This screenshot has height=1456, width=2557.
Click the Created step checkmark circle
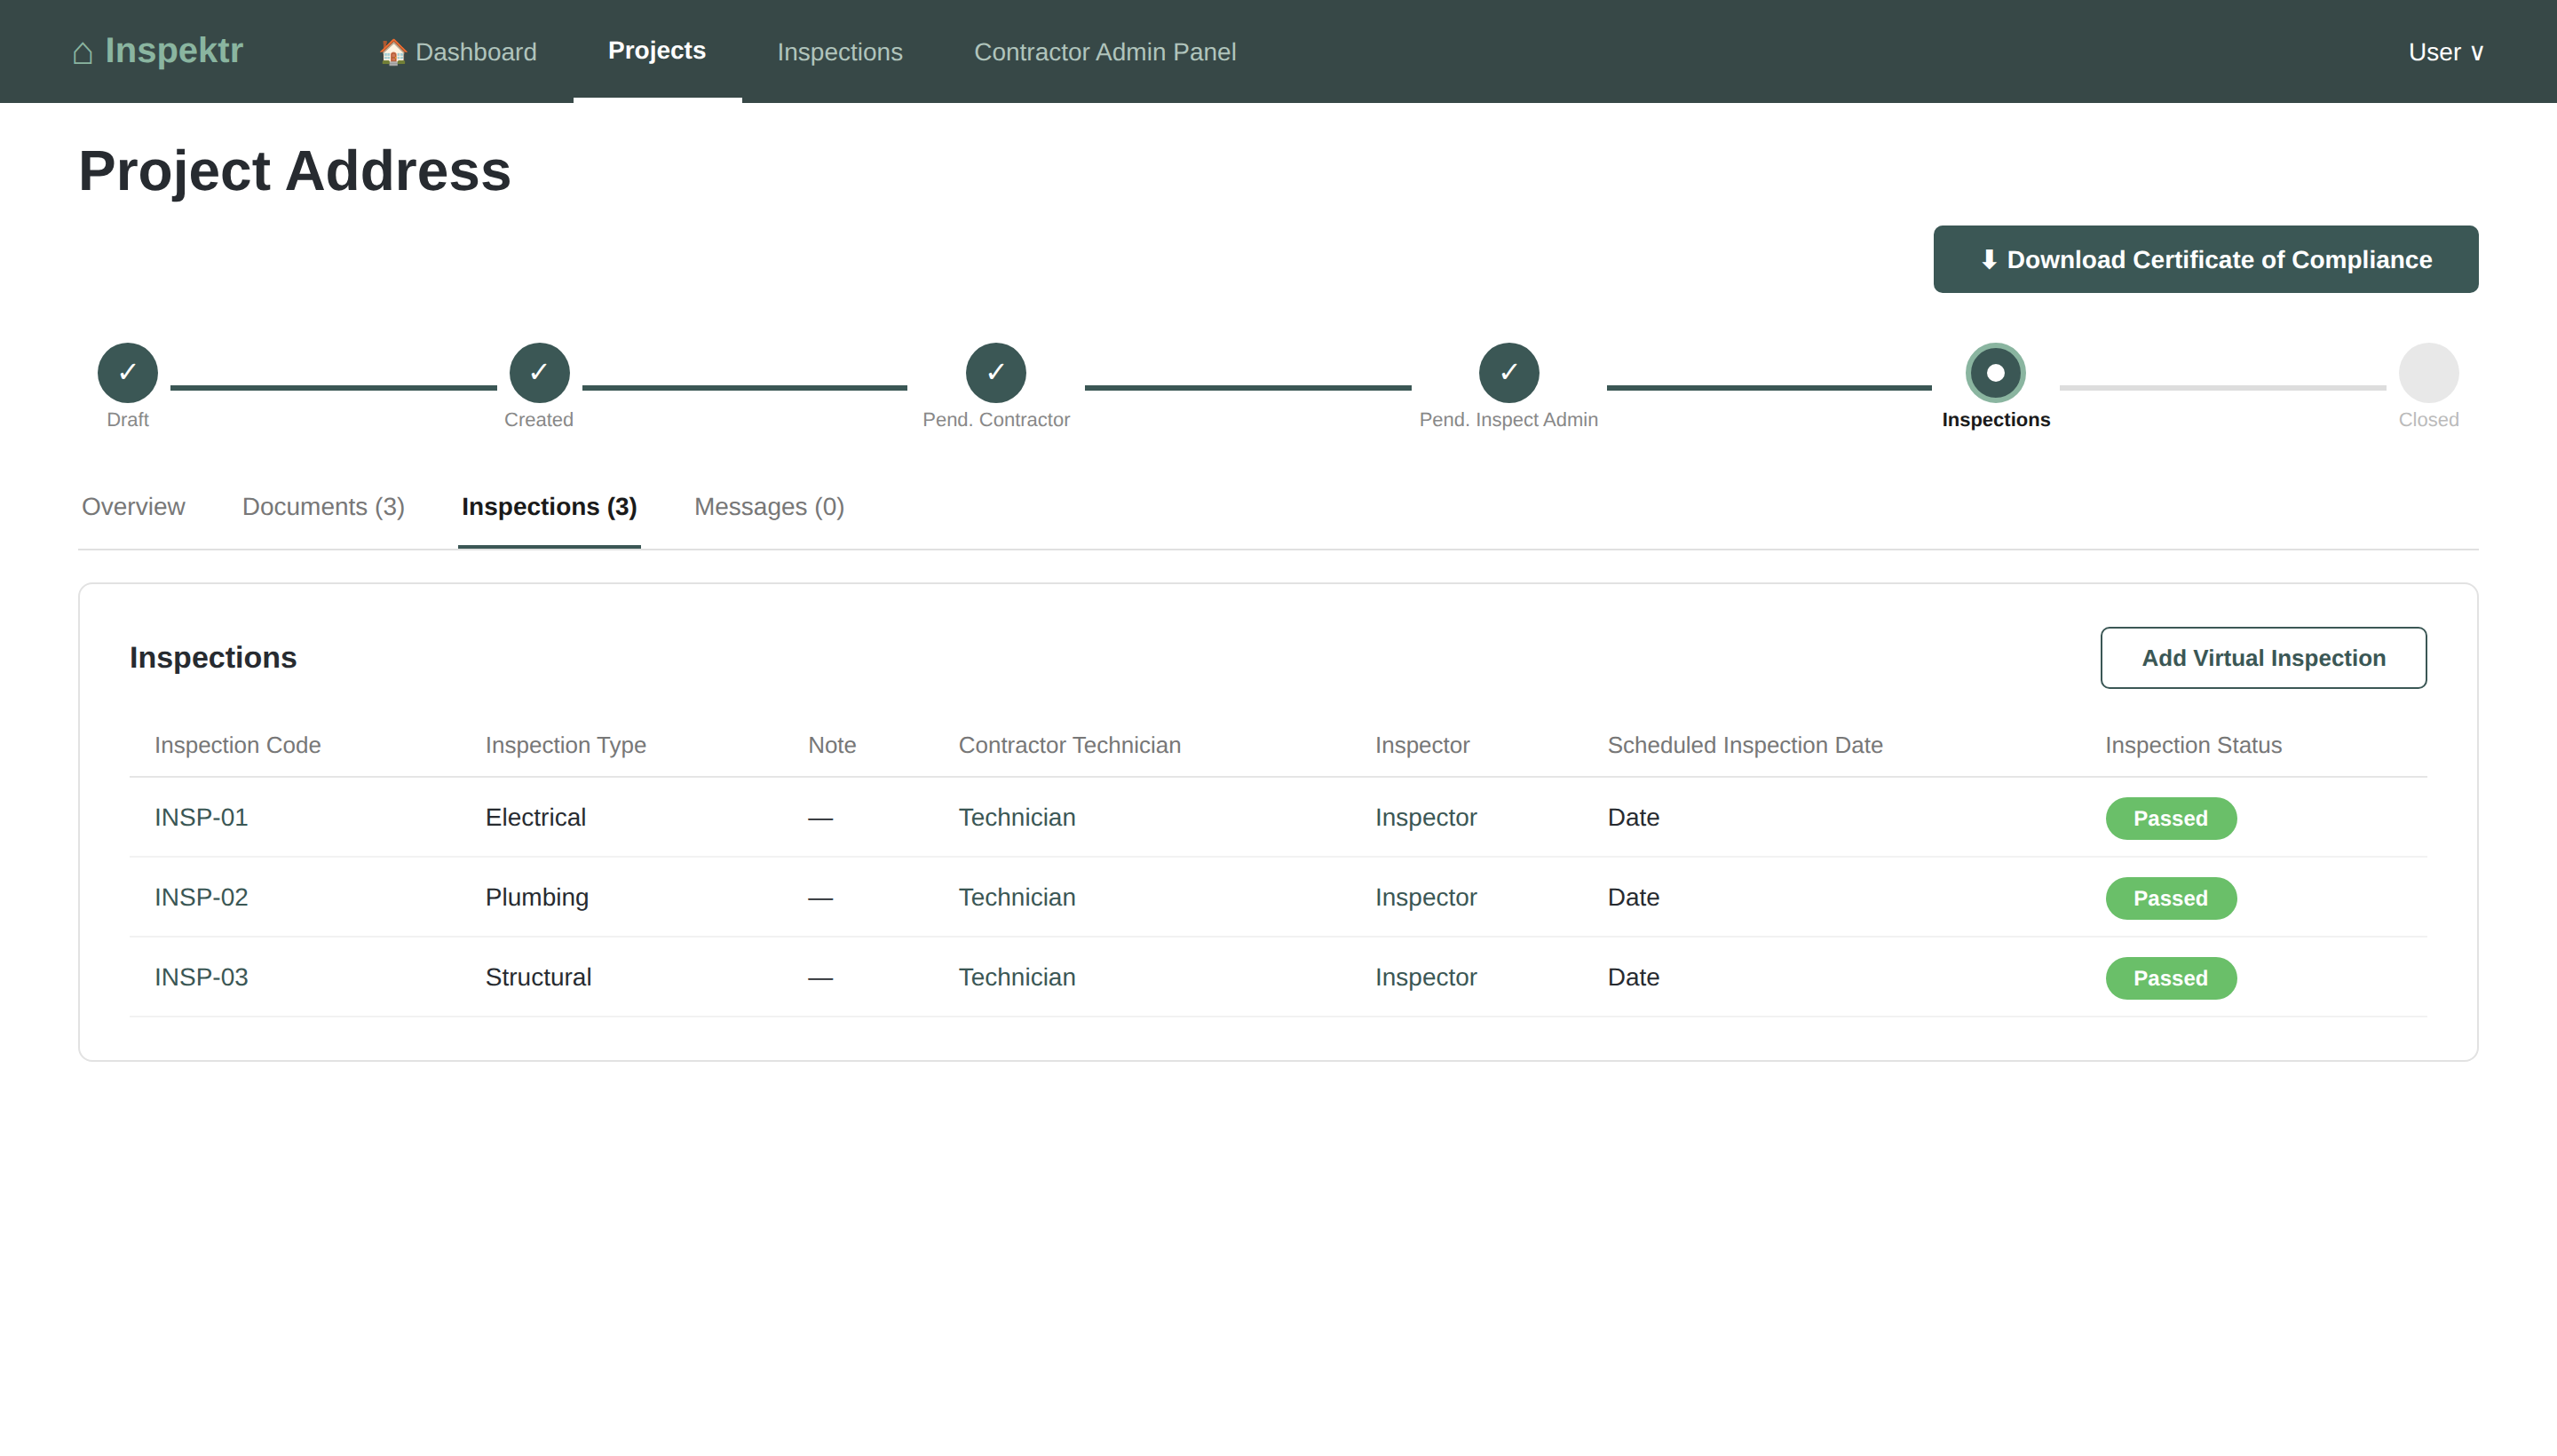[539, 373]
